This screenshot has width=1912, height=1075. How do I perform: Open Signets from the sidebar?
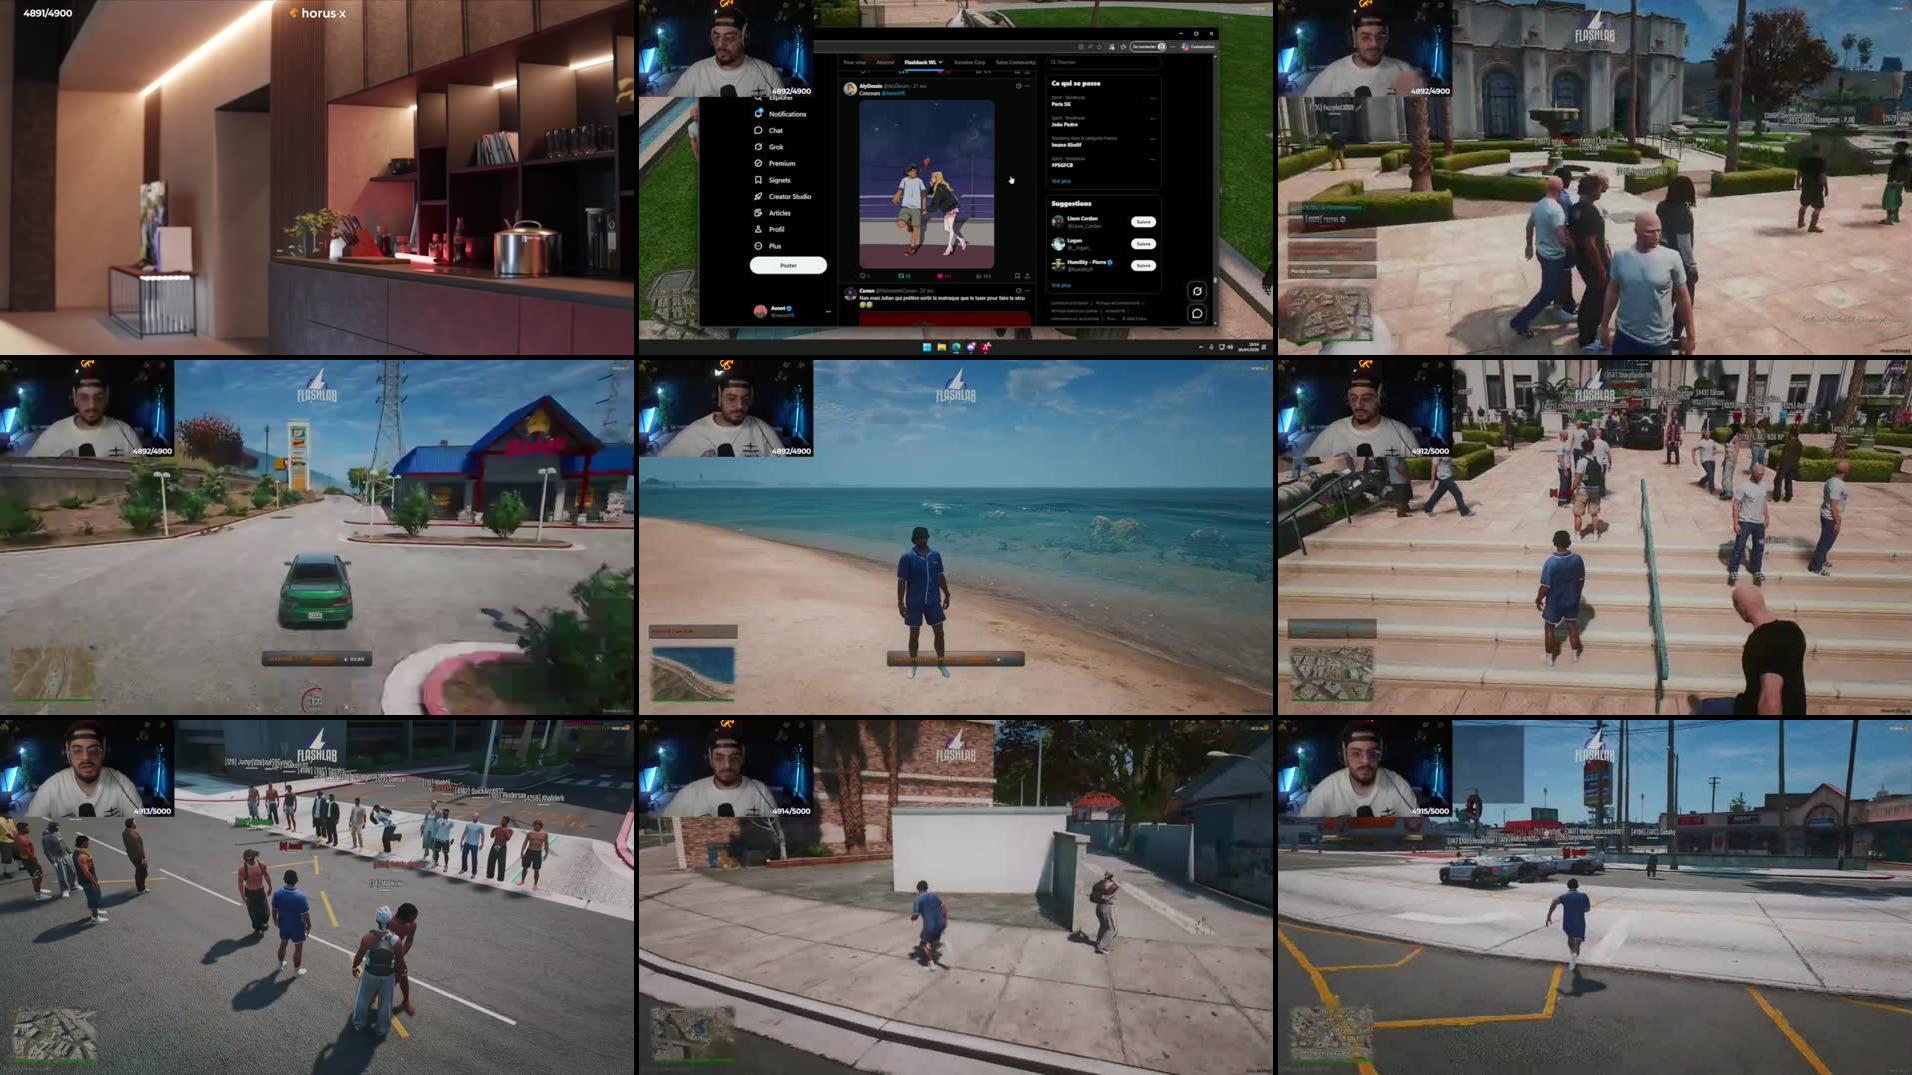point(779,180)
